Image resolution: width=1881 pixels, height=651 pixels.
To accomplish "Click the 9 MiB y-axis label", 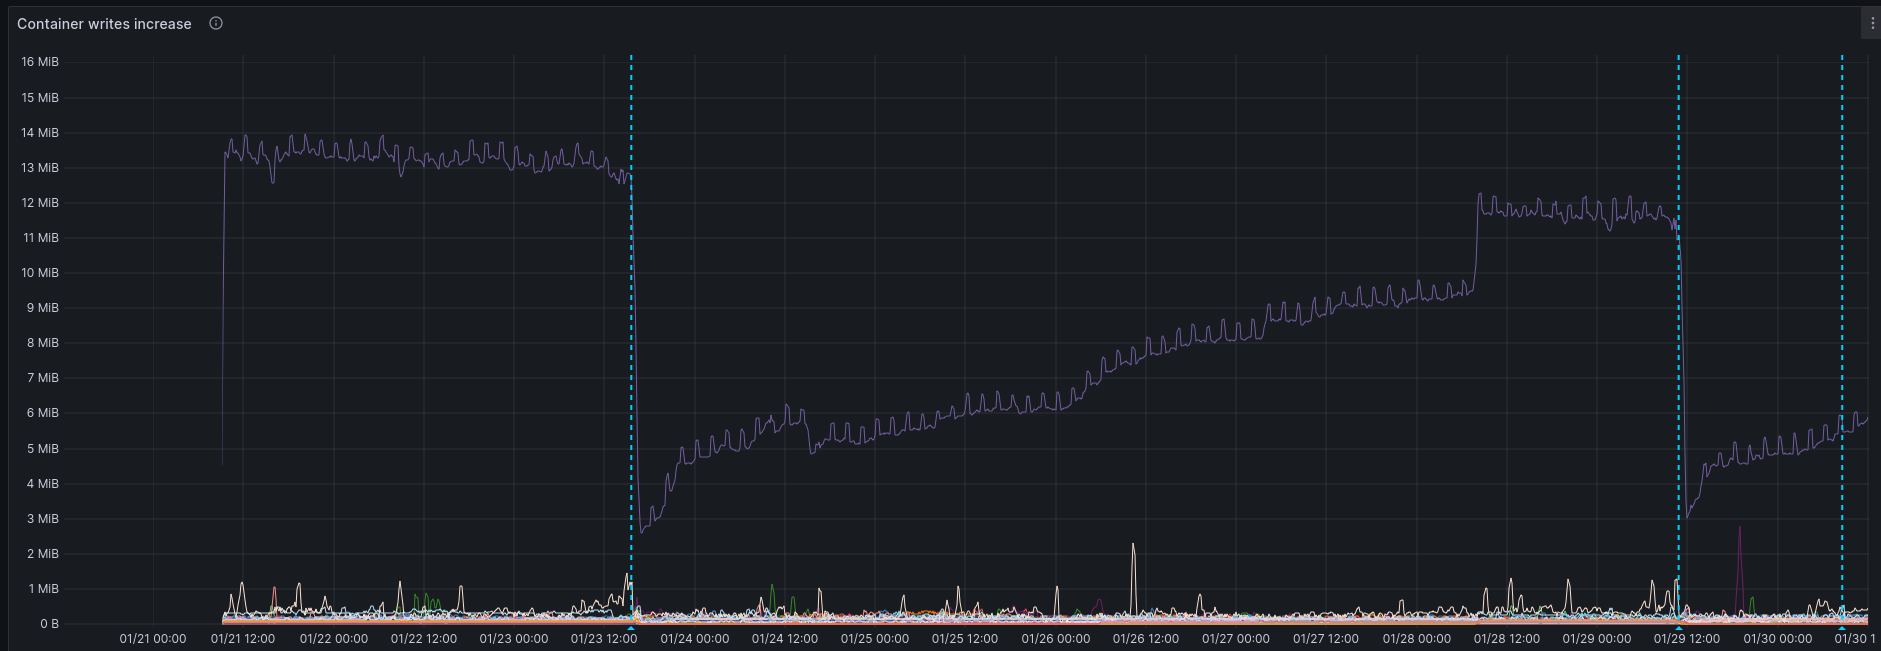I will pos(43,308).
